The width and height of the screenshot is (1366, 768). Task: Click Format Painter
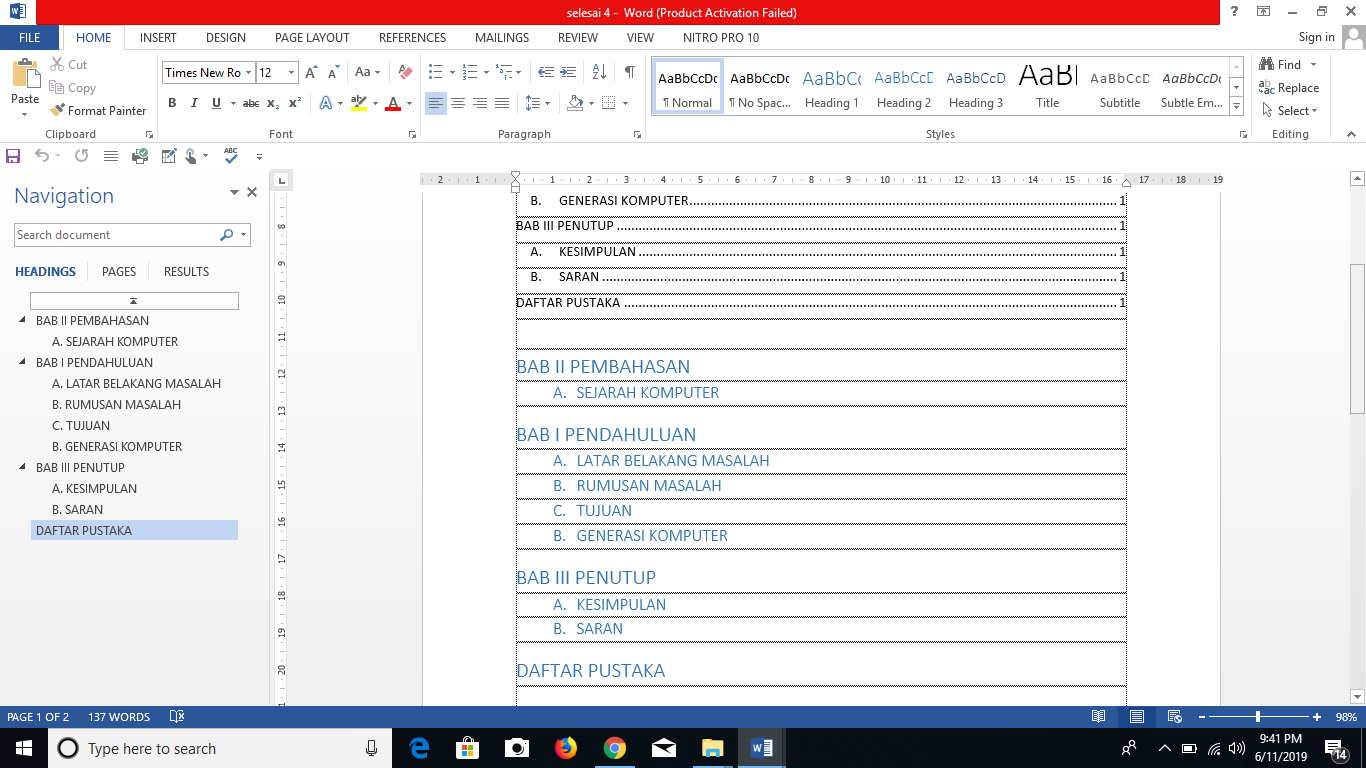[x=97, y=111]
